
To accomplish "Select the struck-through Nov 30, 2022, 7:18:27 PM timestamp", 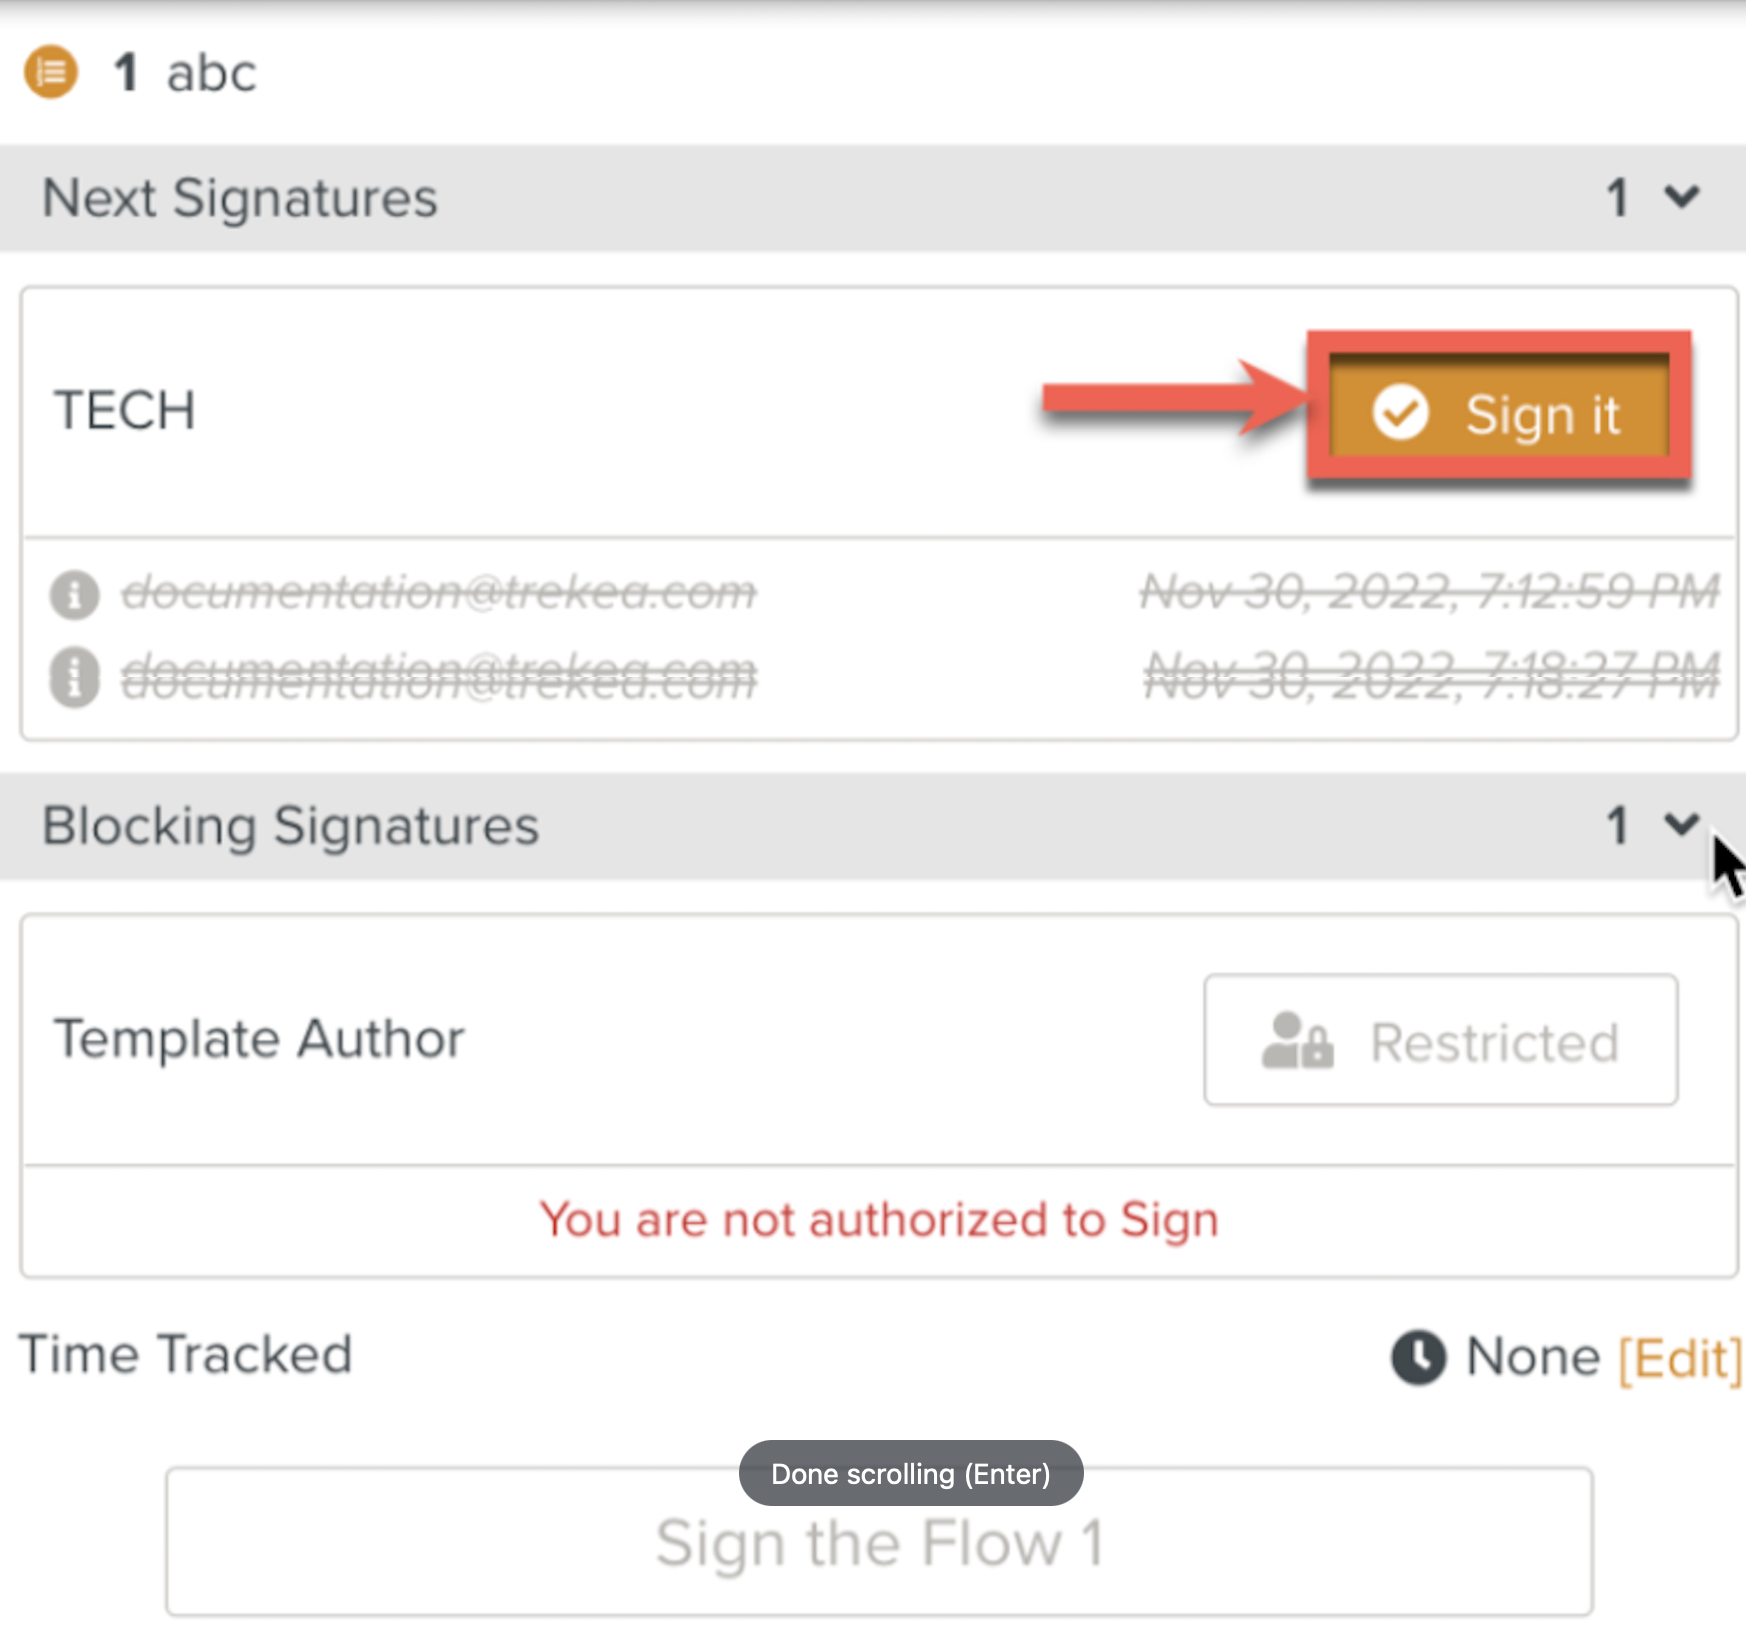I will [x=1432, y=675].
